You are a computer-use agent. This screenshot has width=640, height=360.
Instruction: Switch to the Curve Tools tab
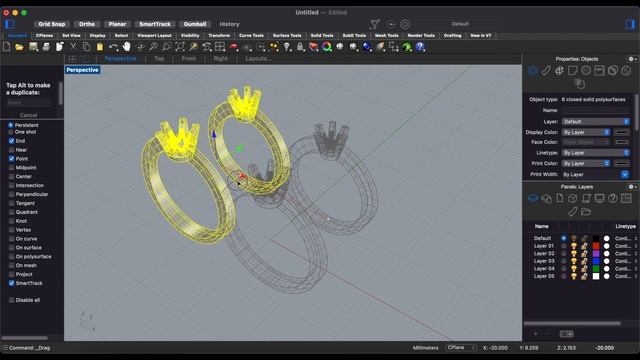click(251, 36)
